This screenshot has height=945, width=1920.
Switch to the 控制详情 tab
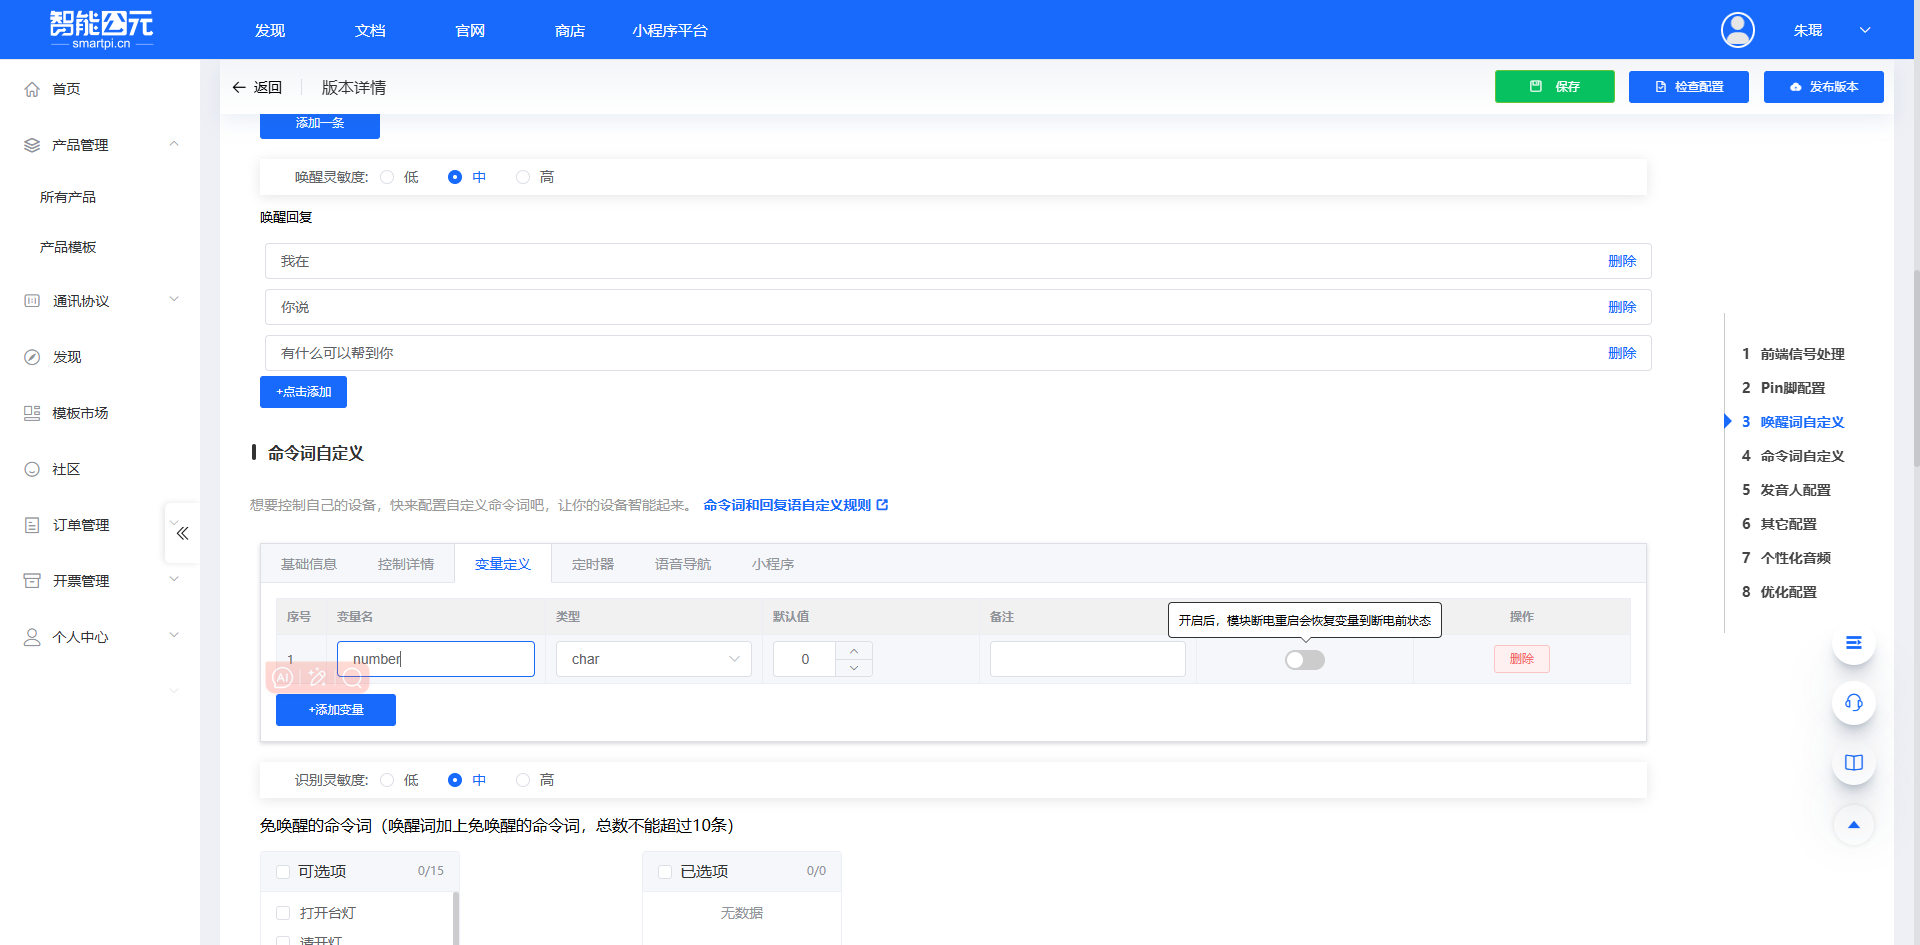coord(405,564)
